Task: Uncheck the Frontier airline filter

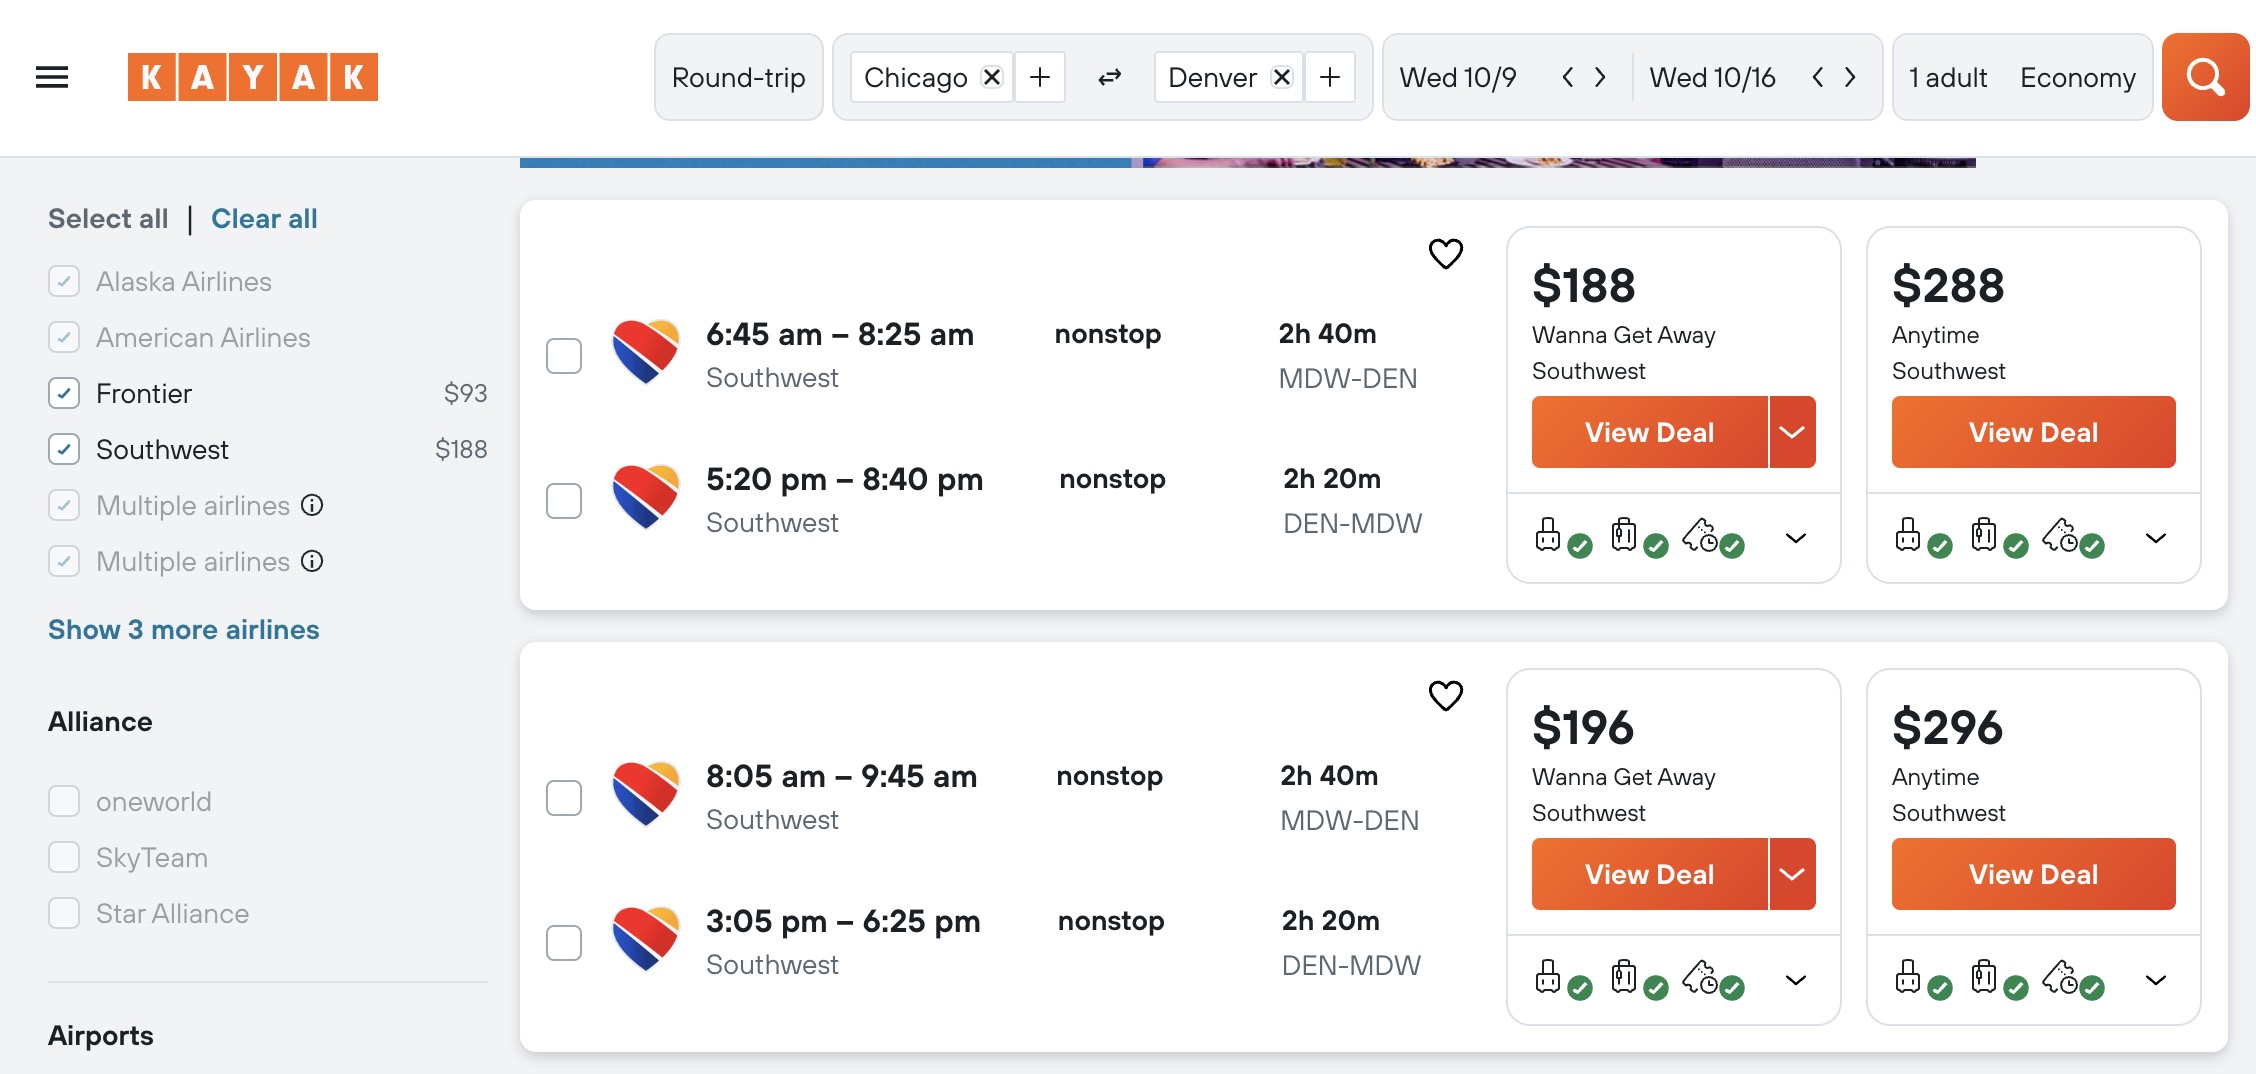Action: (63, 393)
